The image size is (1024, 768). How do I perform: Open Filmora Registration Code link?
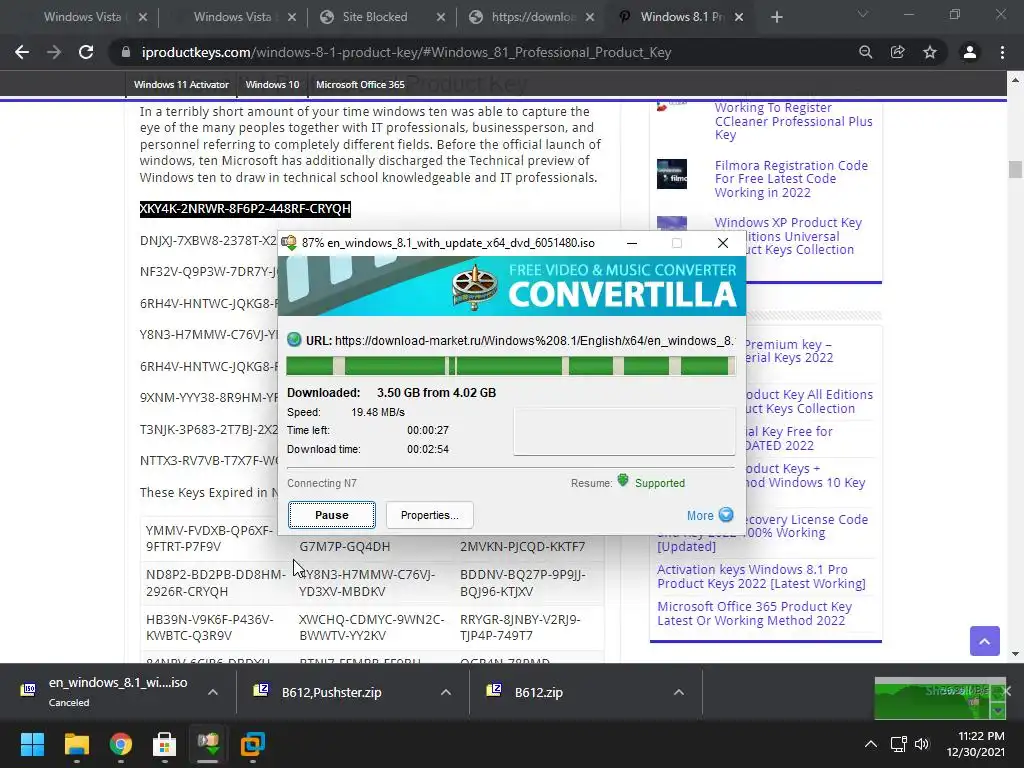pyautogui.click(x=791, y=179)
